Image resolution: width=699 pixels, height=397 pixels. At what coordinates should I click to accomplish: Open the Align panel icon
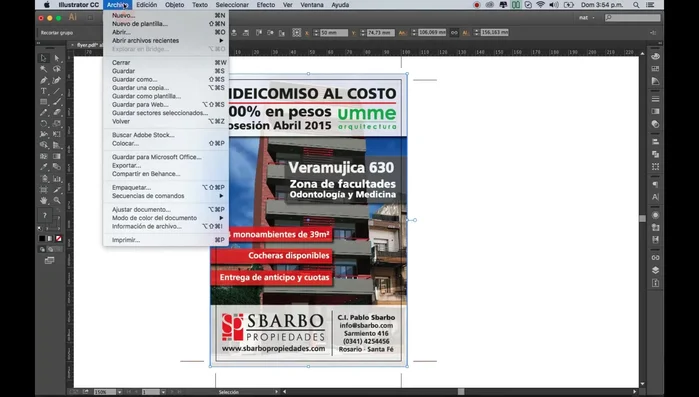click(655, 142)
